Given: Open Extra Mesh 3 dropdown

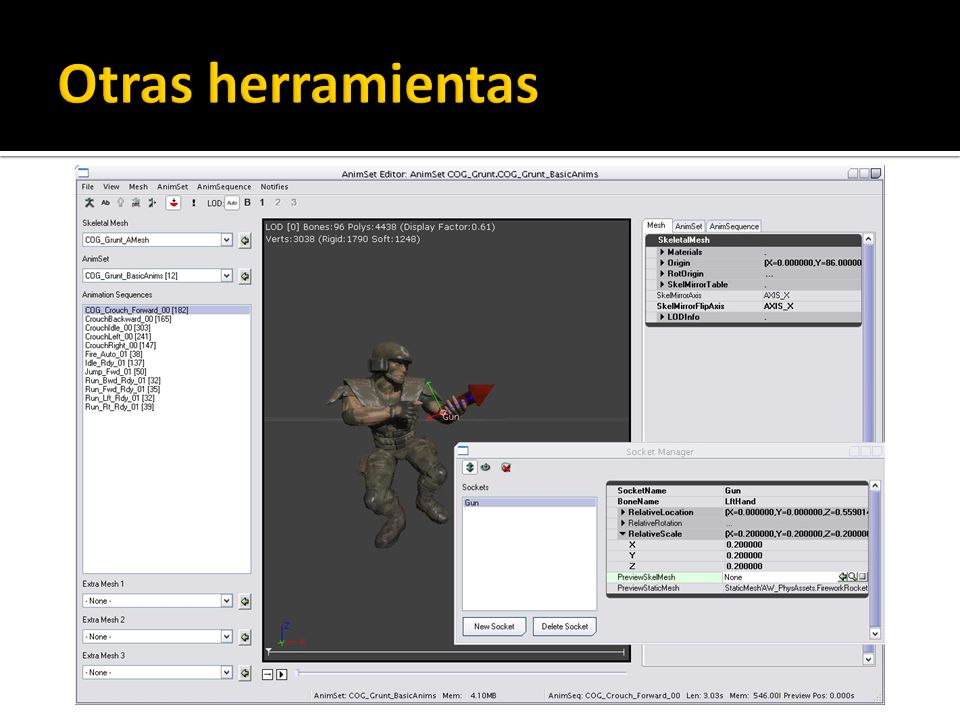Looking at the screenshot, I should 227,672.
